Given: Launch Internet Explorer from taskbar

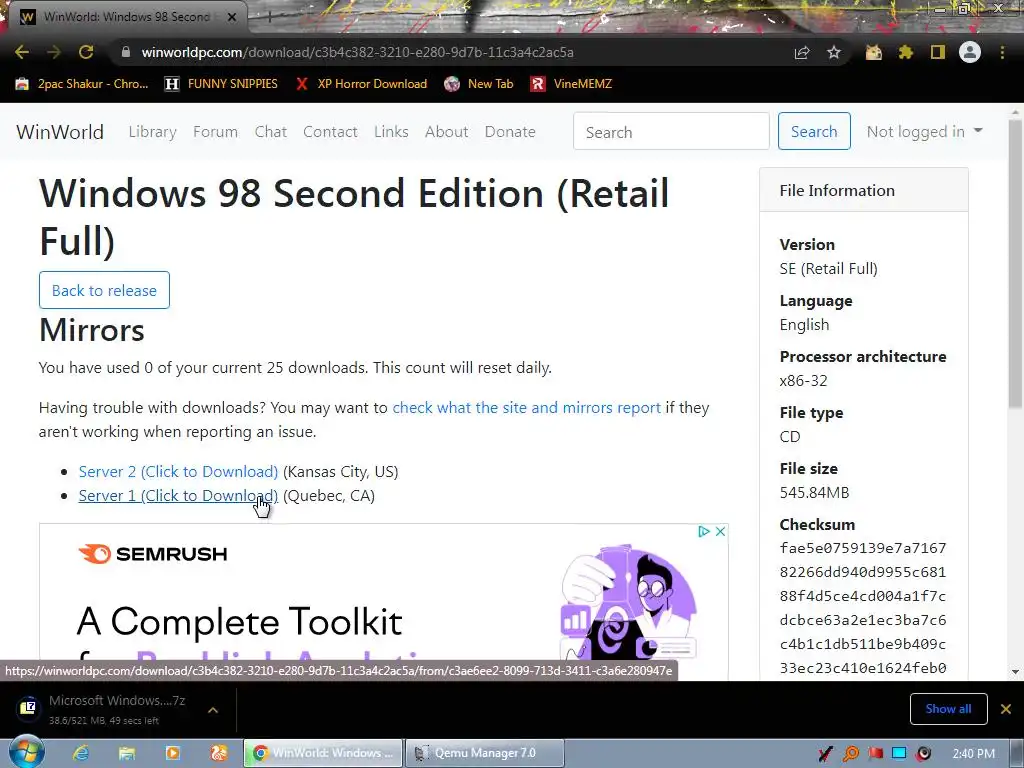Looking at the screenshot, I should pyautogui.click(x=81, y=753).
